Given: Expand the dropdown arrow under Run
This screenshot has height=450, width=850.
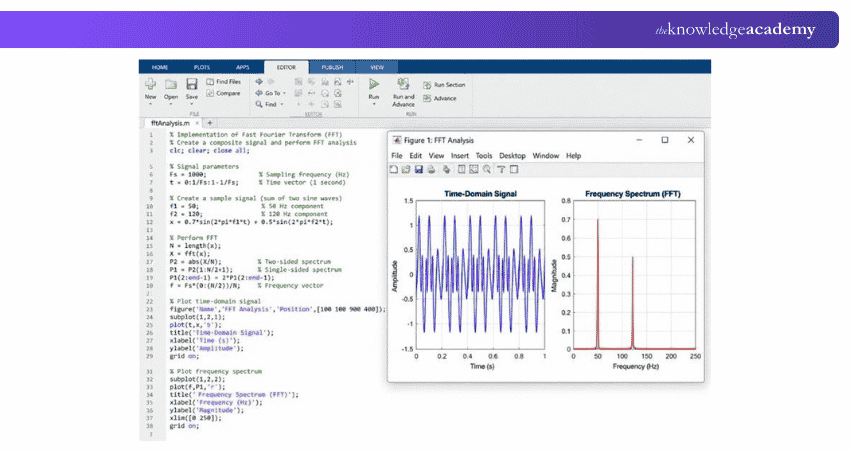Looking at the screenshot, I should [374, 104].
